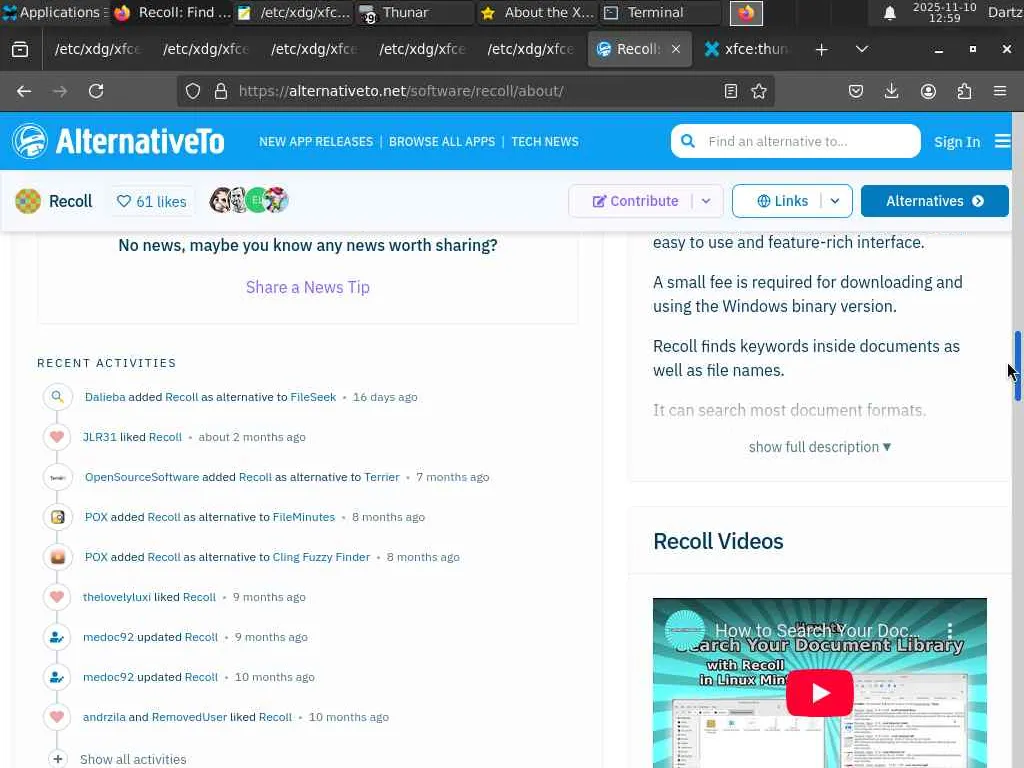The image size is (1024, 768).
Task: Click the magnifier activity icon beside Dalieba entry
Action: (x=57, y=396)
